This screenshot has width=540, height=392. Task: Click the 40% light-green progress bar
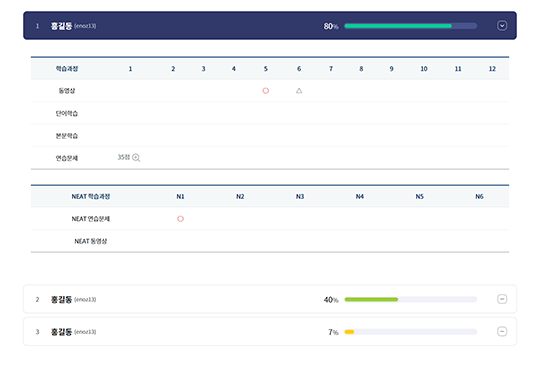[x=411, y=299]
